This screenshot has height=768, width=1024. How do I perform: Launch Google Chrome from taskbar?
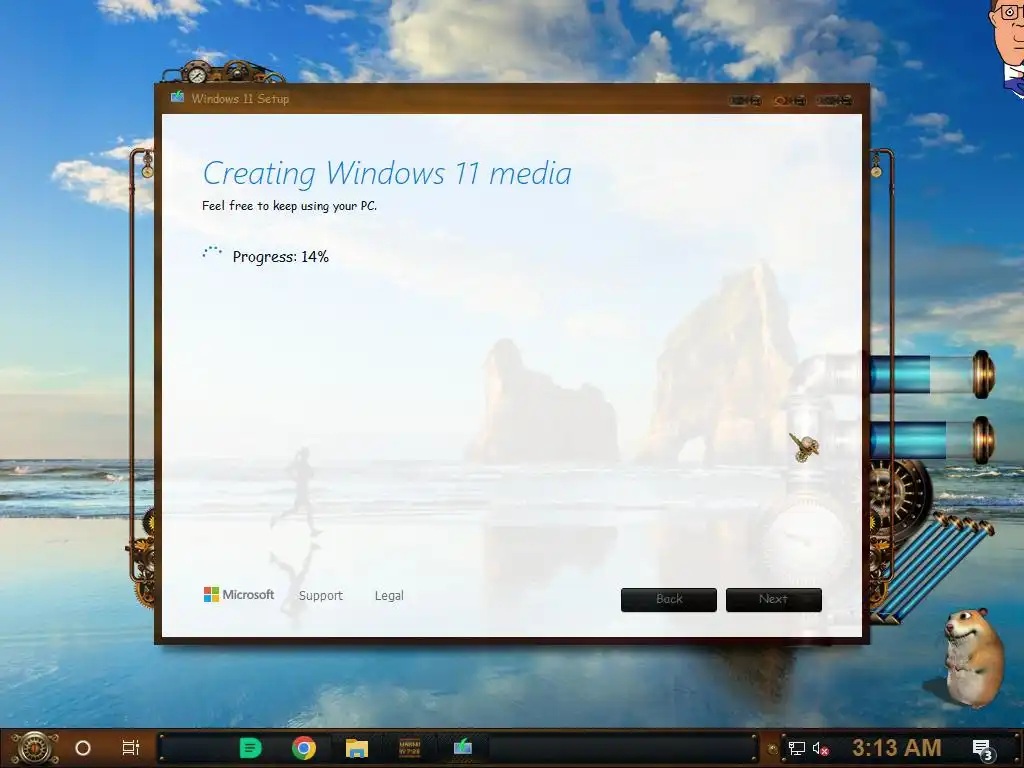coord(304,748)
